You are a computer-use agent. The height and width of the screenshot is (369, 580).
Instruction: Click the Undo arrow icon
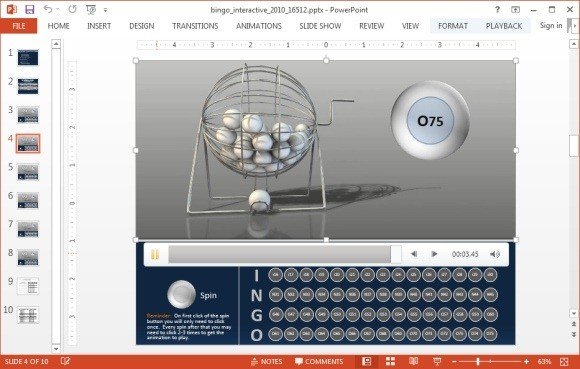(48, 9)
